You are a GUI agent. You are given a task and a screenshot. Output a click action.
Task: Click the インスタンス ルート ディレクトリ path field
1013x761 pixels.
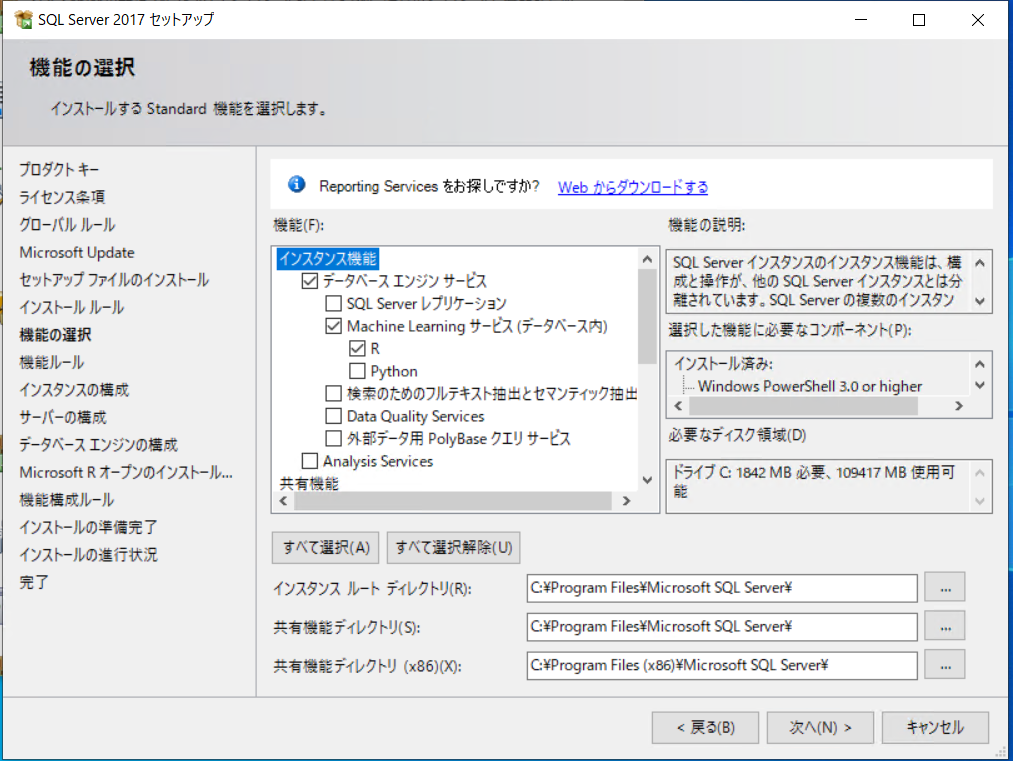pyautogui.click(x=722, y=588)
